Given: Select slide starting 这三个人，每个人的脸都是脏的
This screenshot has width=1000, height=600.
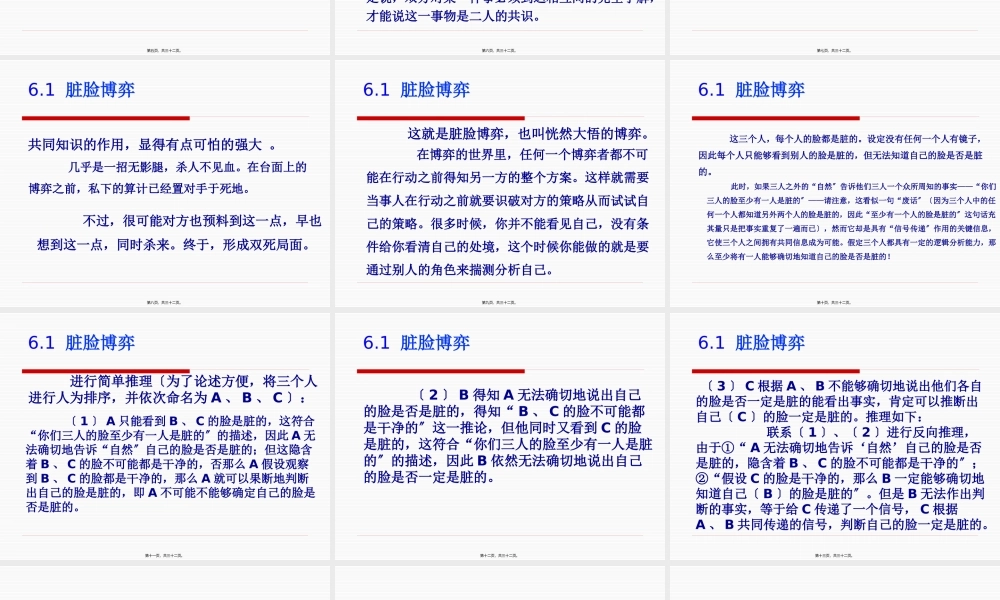Looking at the screenshot, I should tap(834, 183).
